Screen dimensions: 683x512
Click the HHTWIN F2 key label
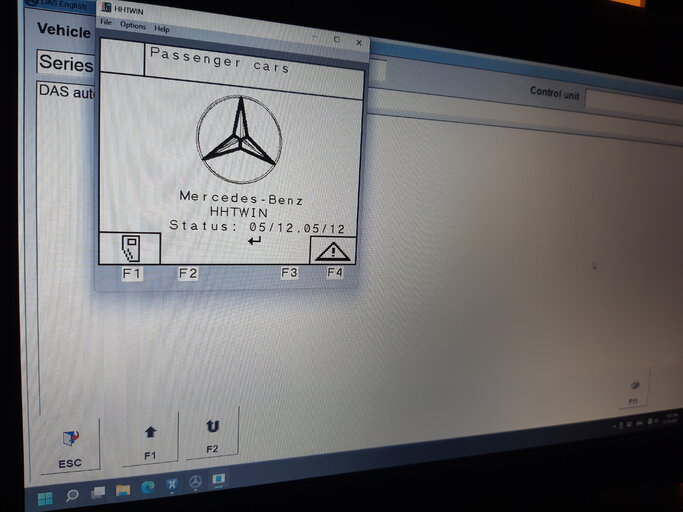coord(188,274)
